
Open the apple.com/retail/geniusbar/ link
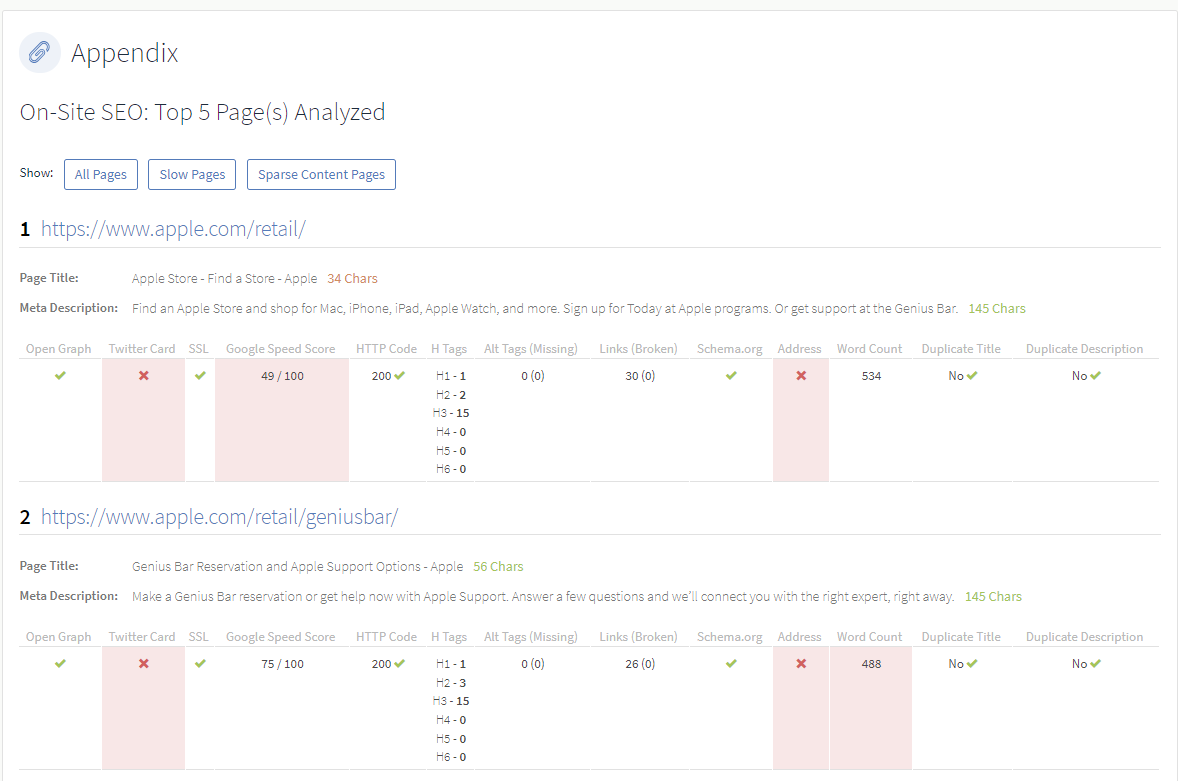coord(219,517)
